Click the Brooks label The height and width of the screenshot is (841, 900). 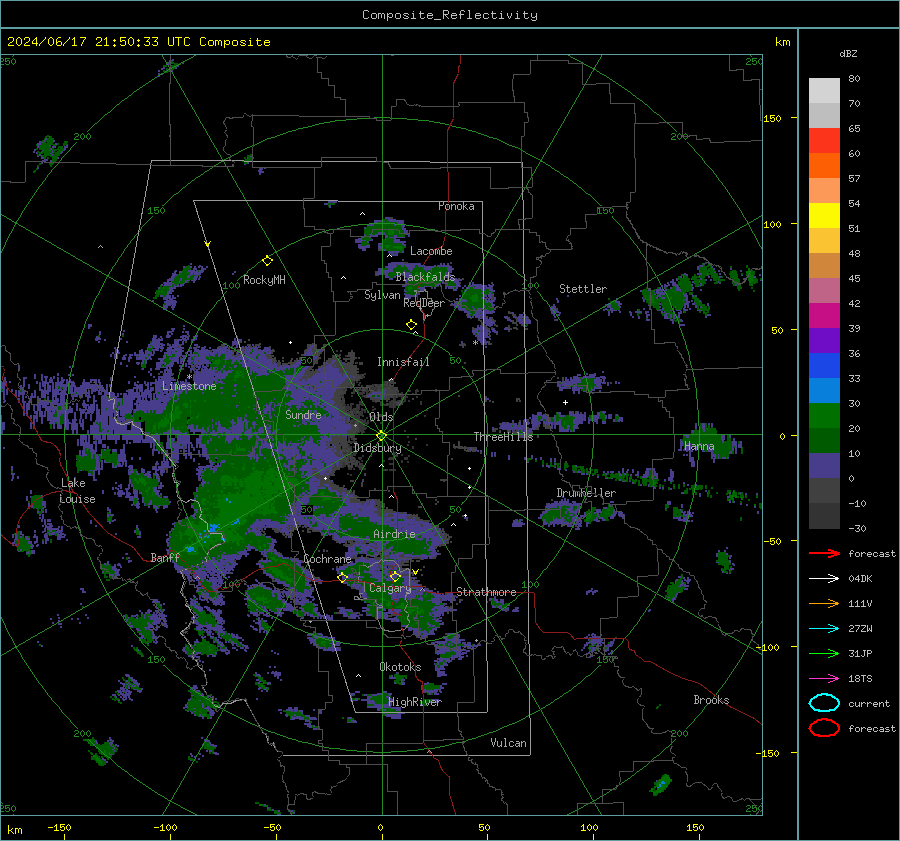(x=711, y=700)
